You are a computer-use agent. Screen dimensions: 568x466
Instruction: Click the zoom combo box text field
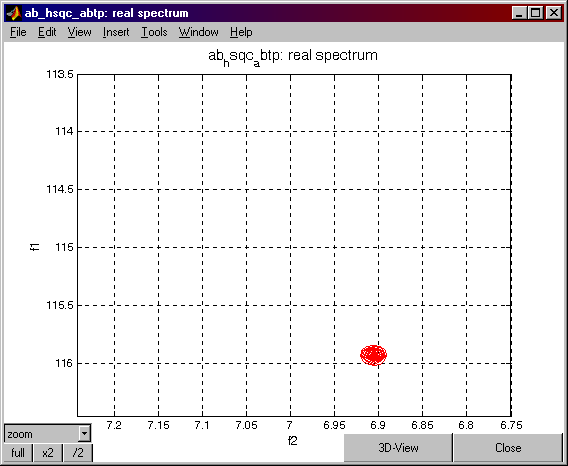coord(42,433)
